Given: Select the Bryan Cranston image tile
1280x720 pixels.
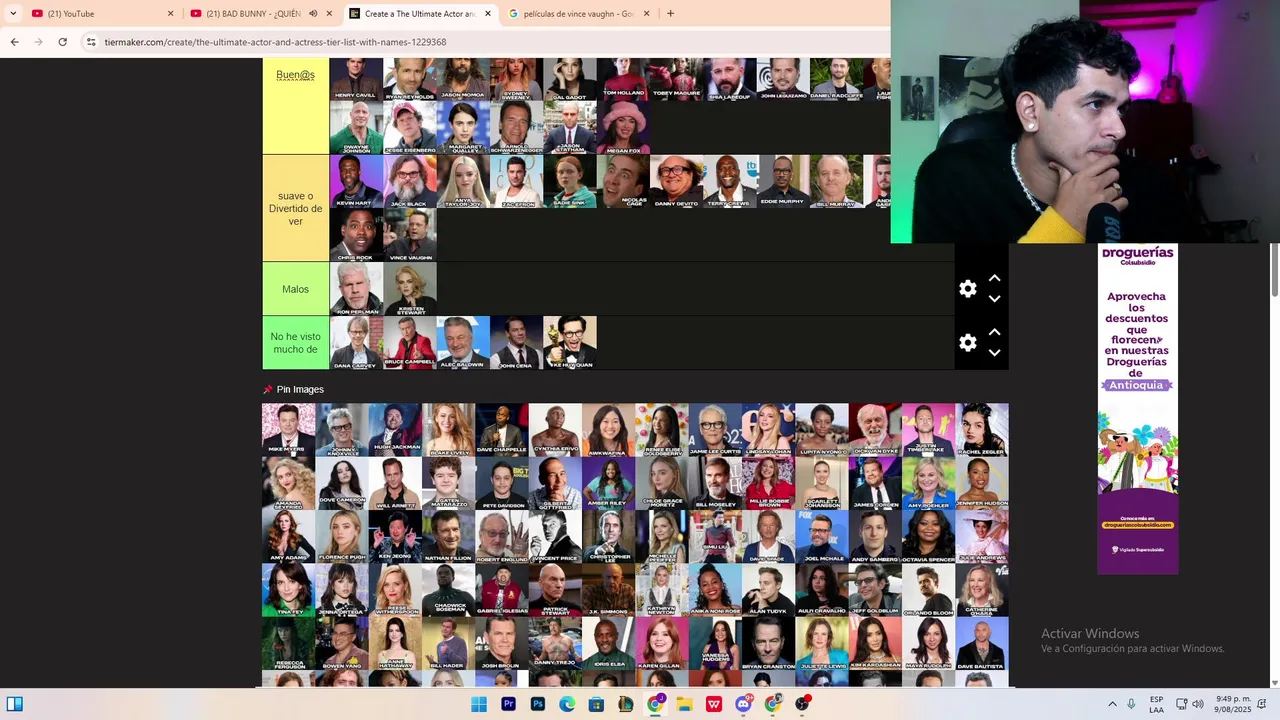Looking at the screenshot, I should coord(768,644).
